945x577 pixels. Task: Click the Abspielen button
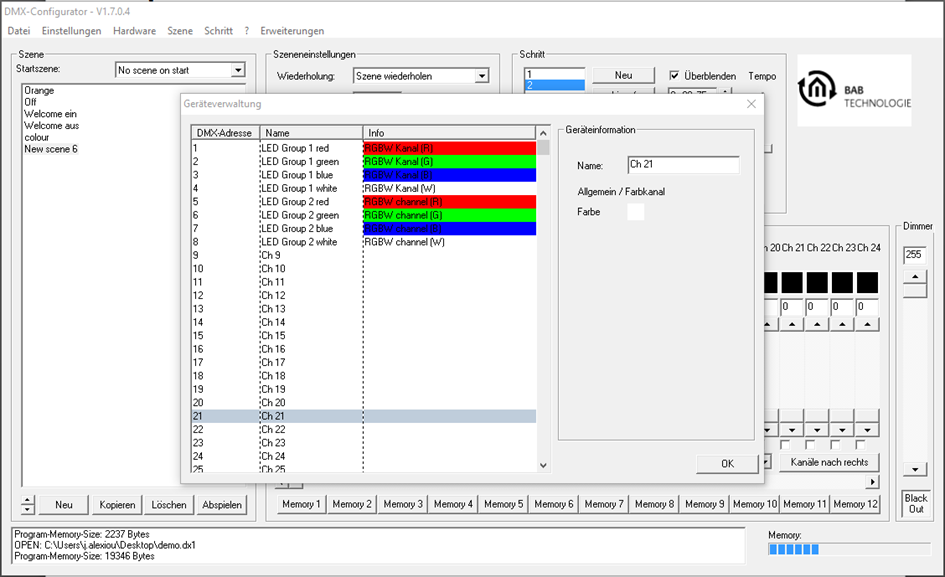(x=222, y=505)
